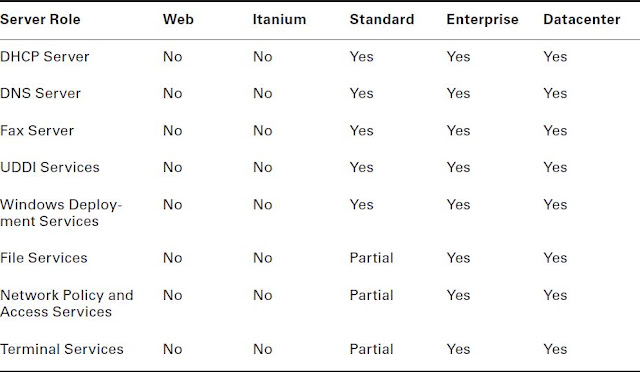This screenshot has height=372, width=640.
Task: Select the Web column header
Action: click(x=178, y=19)
